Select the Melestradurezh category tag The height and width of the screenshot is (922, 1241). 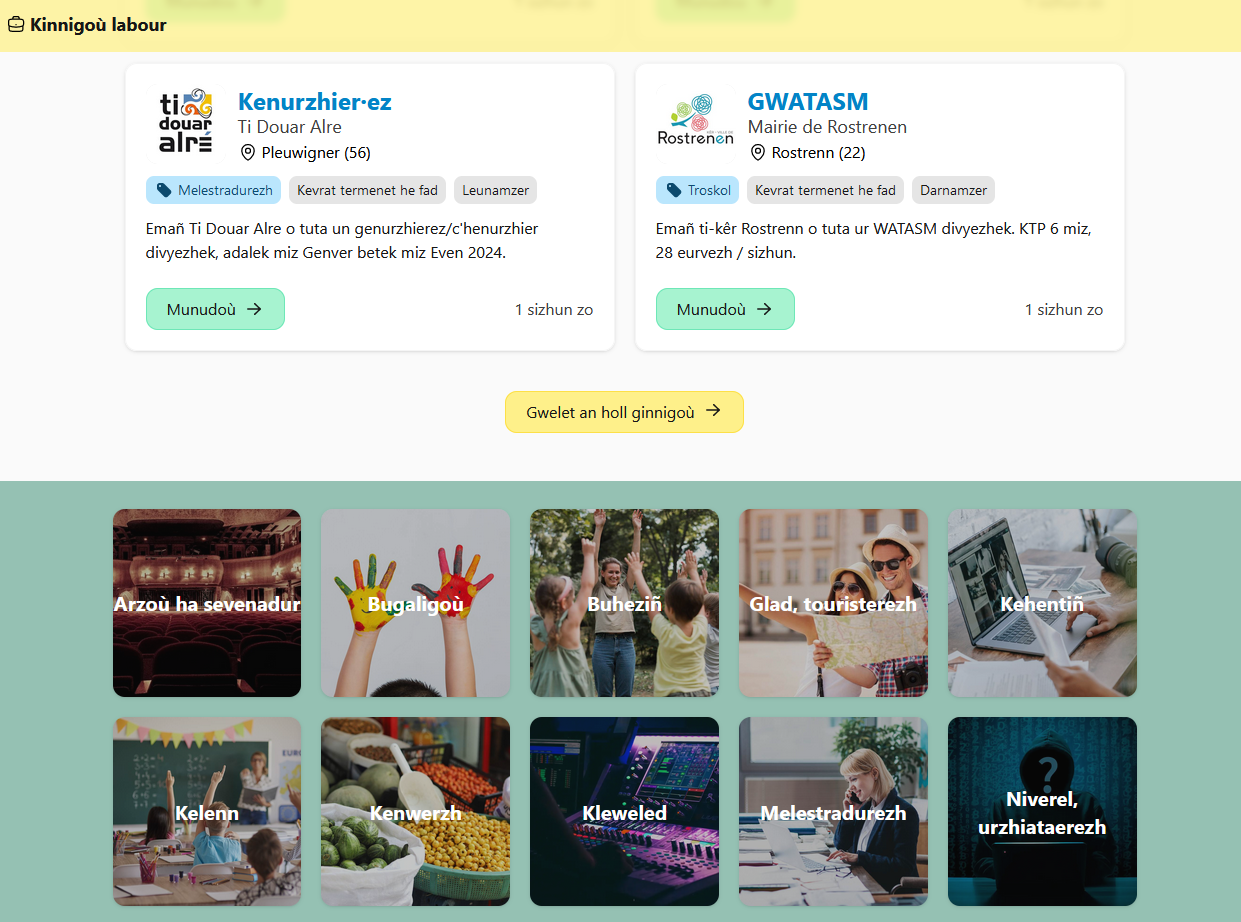point(213,190)
